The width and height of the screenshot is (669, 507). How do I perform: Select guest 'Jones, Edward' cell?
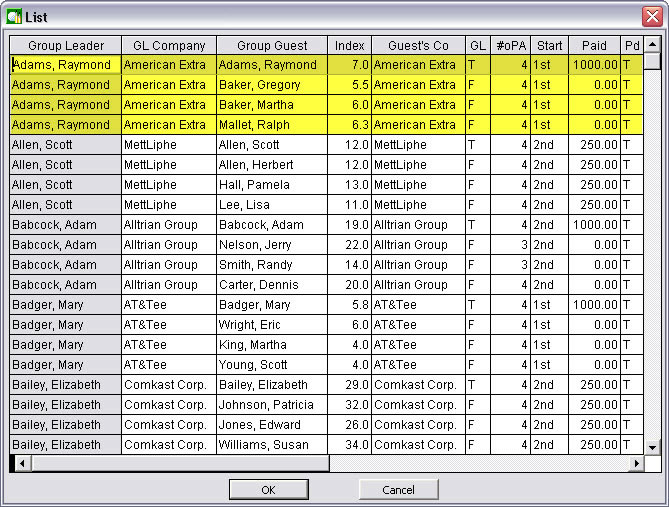(272, 425)
